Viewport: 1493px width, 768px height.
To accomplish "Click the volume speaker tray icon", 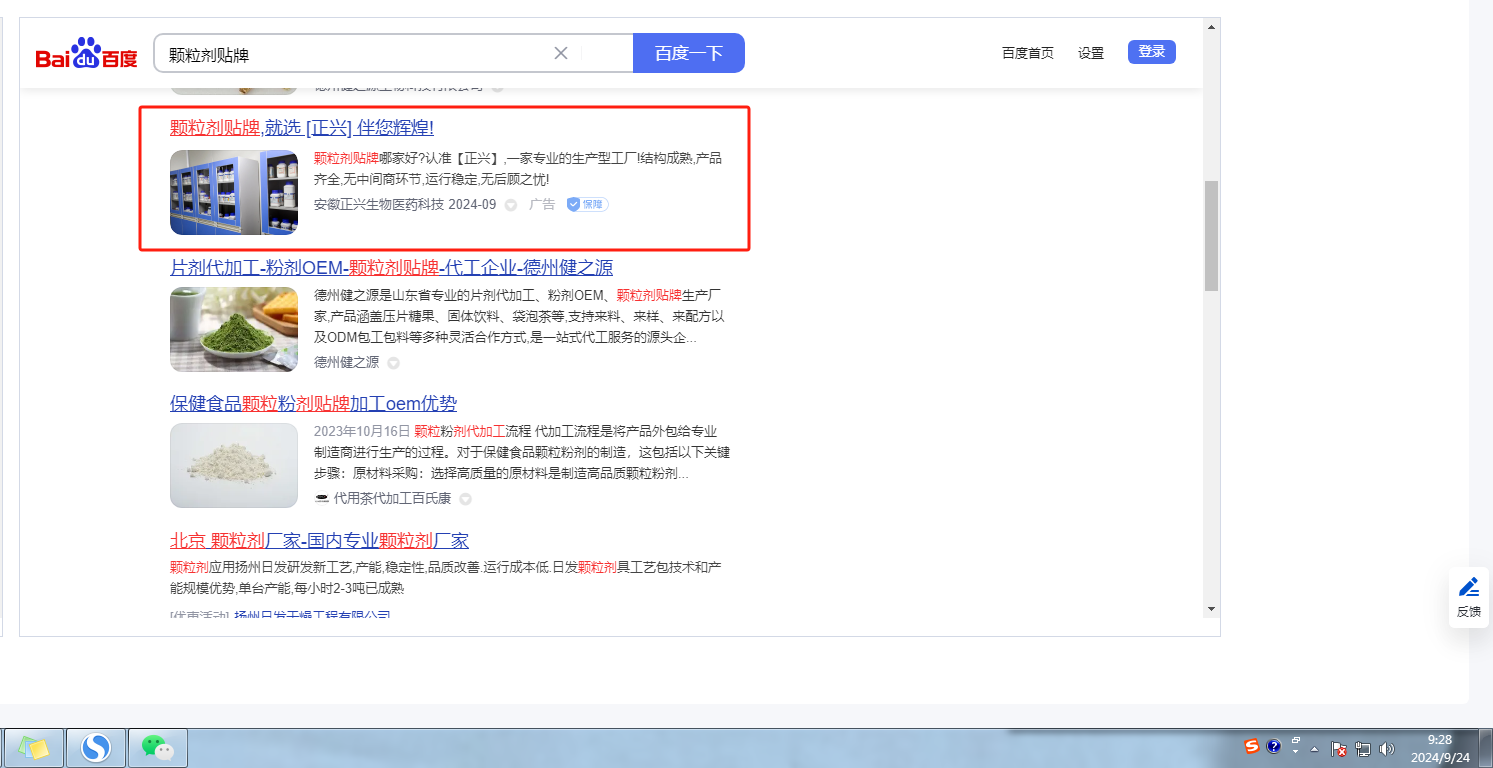I will (x=1387, y=748).
